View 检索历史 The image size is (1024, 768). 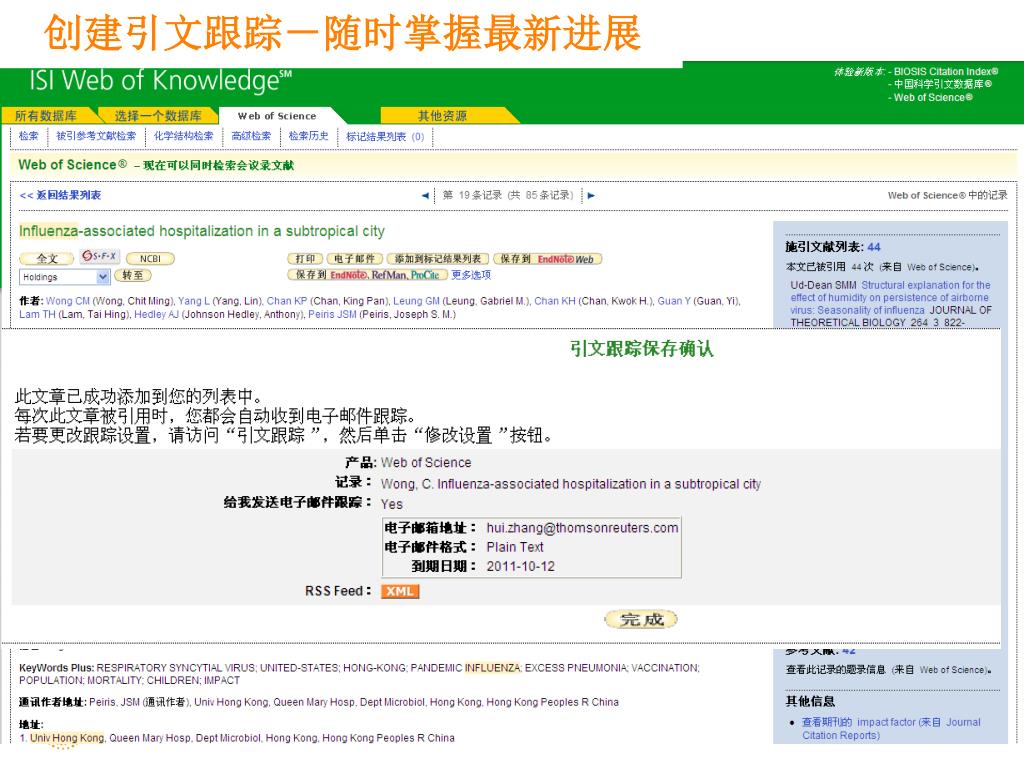(x=308, y=136)
